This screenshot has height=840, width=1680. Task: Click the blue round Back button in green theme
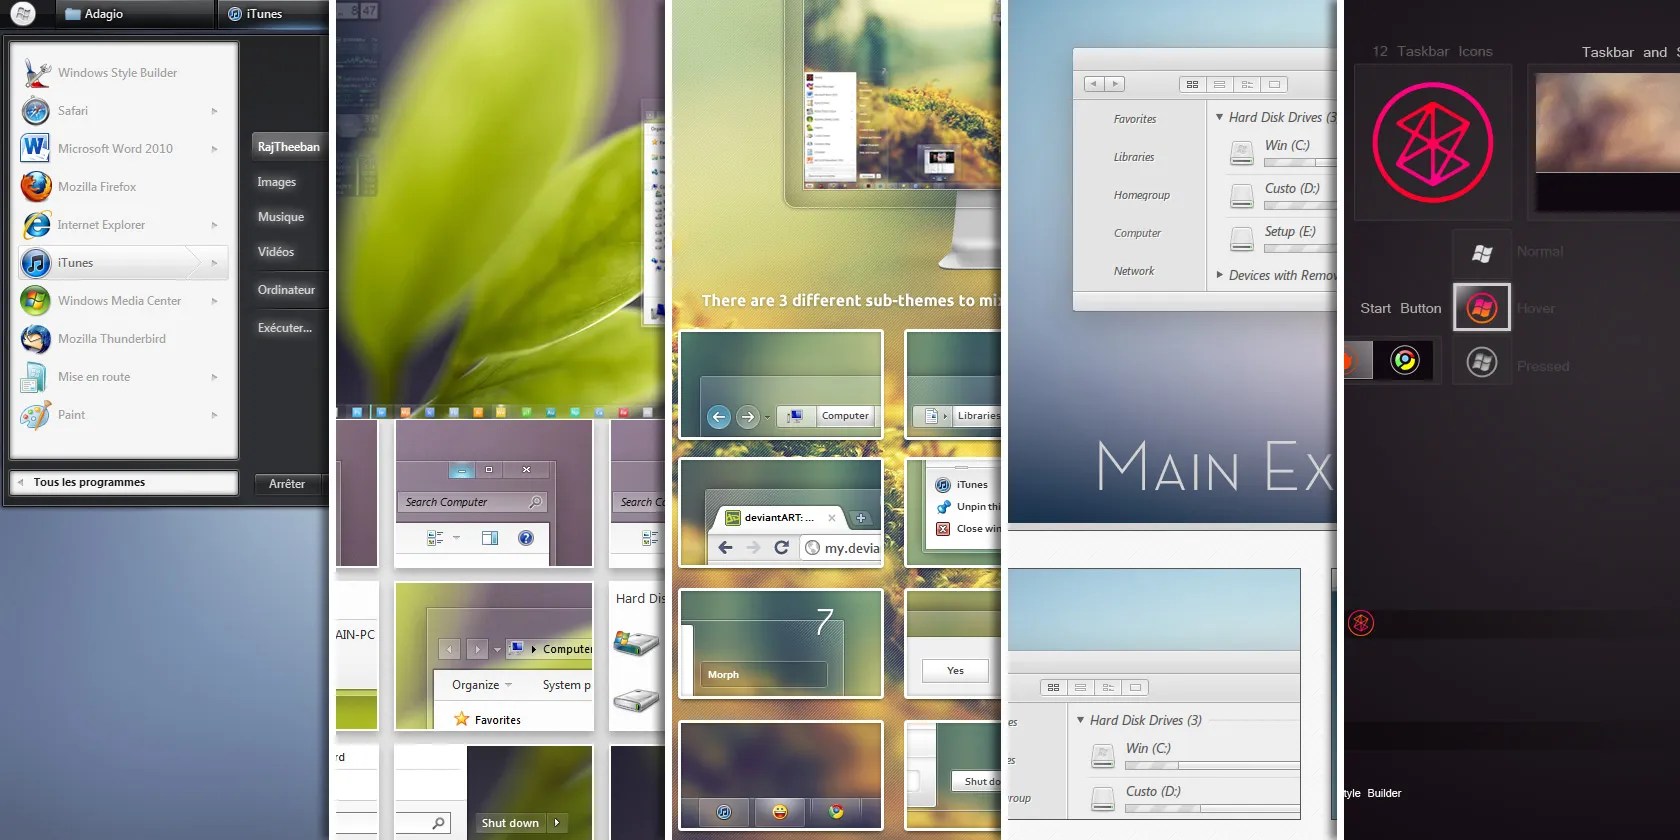pos(718,416)
